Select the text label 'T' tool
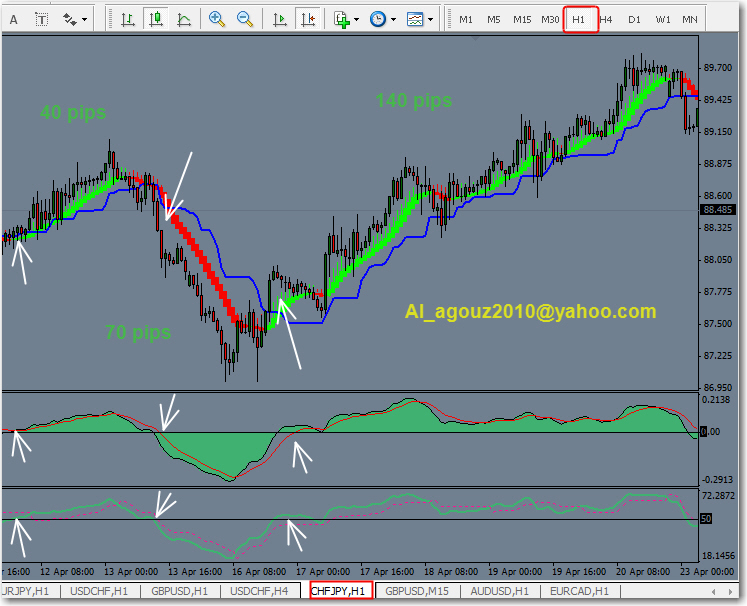The width and height of the screenshot is (747, 606). 42,20
